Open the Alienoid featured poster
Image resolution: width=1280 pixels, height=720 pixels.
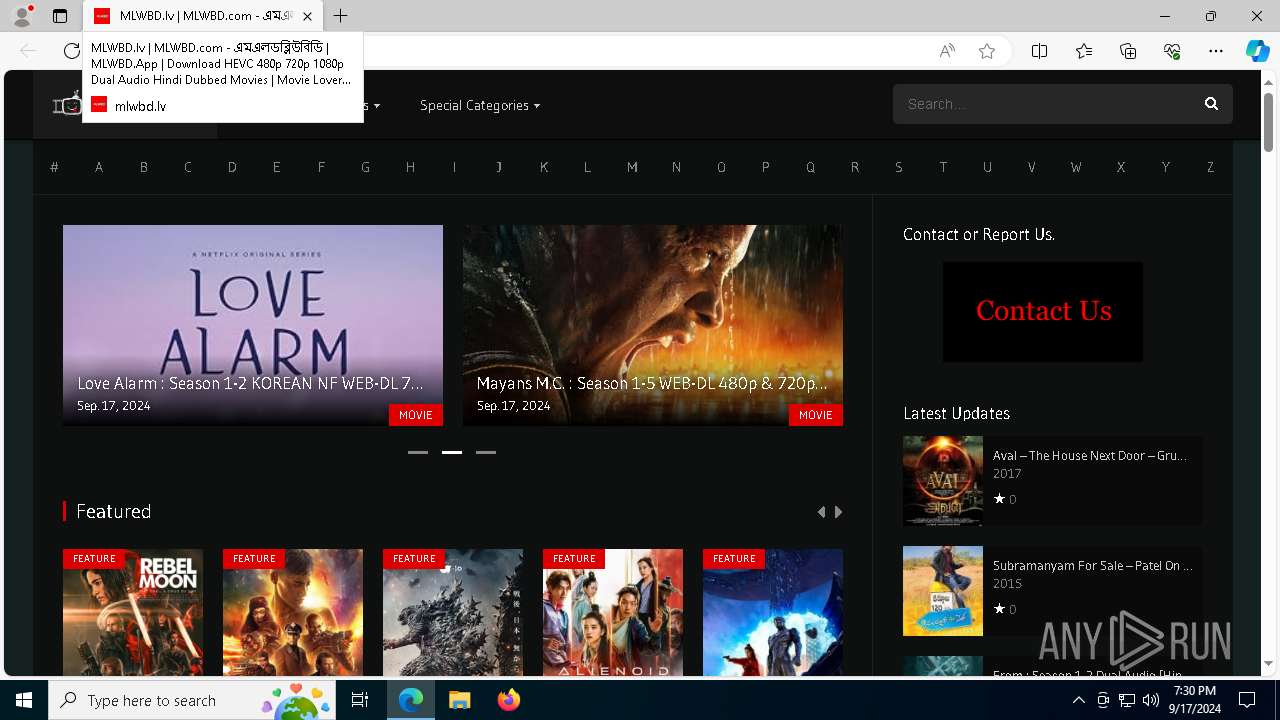click(613, 612)
